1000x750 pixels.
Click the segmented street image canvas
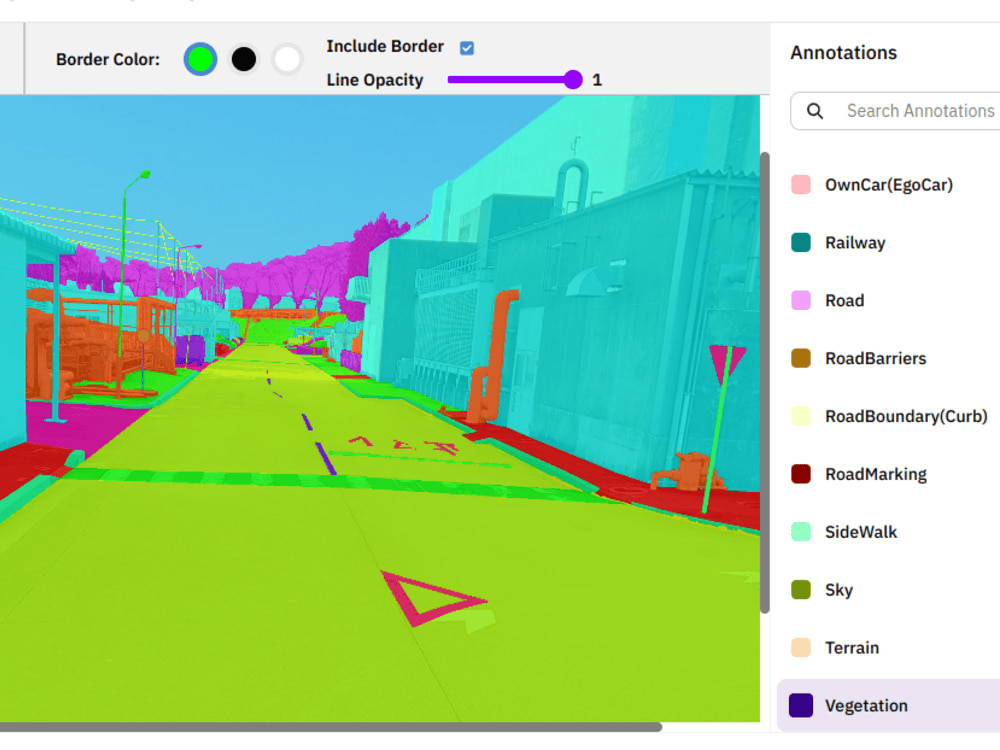pyautogui.click(x=379, y=409)
